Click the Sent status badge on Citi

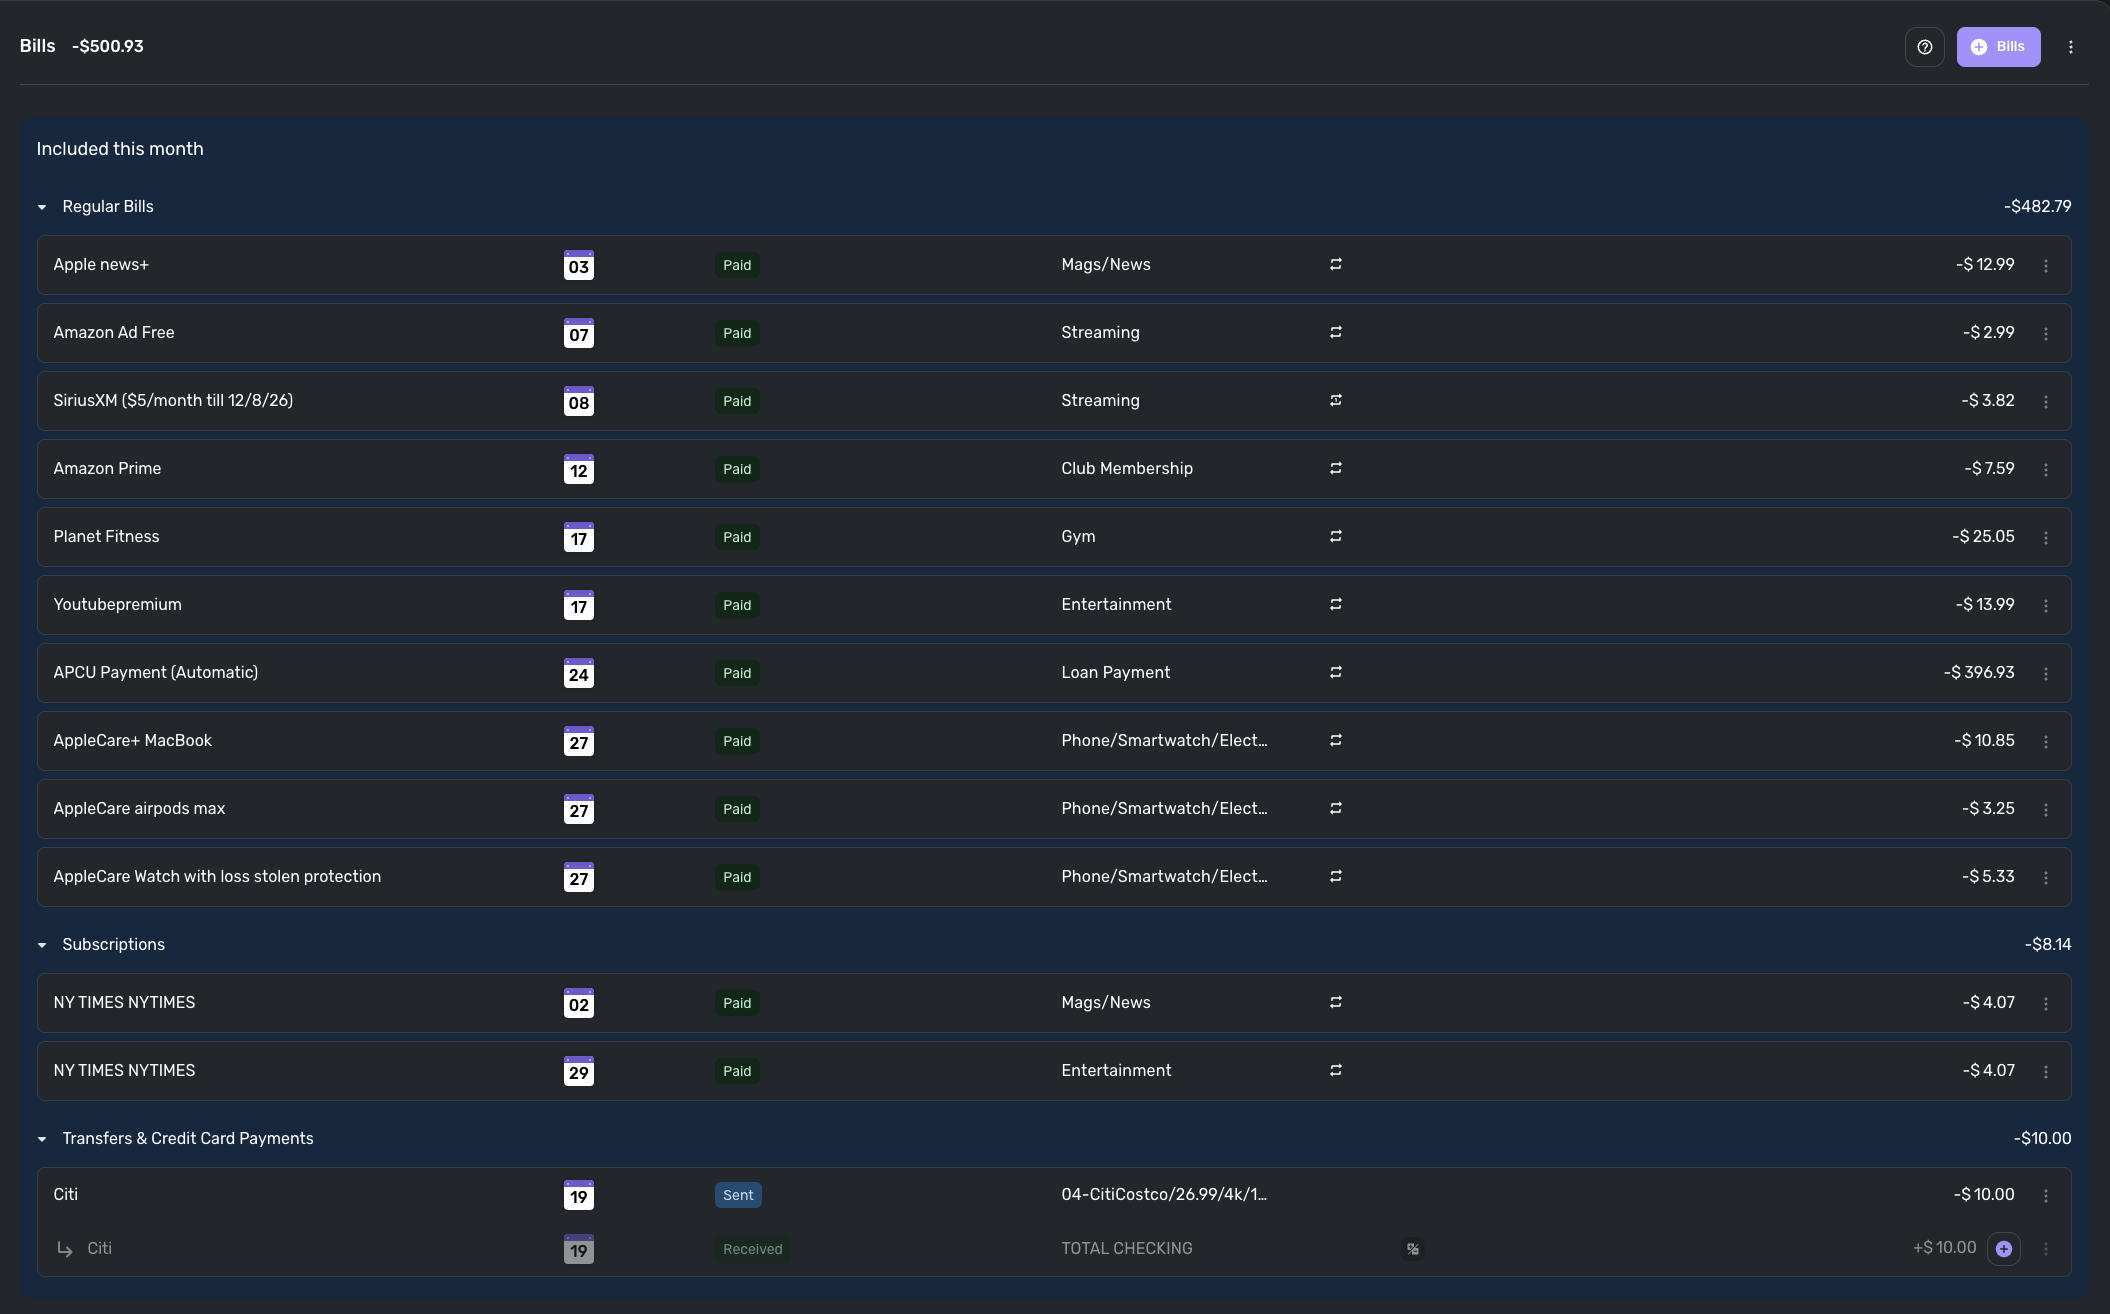tap(738, 1195)
